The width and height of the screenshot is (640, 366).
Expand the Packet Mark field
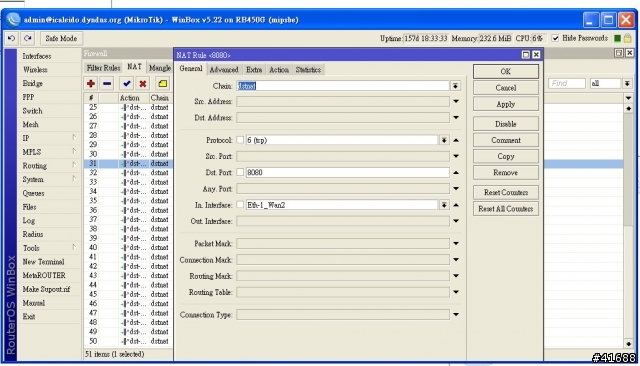(x=456, y=244)
